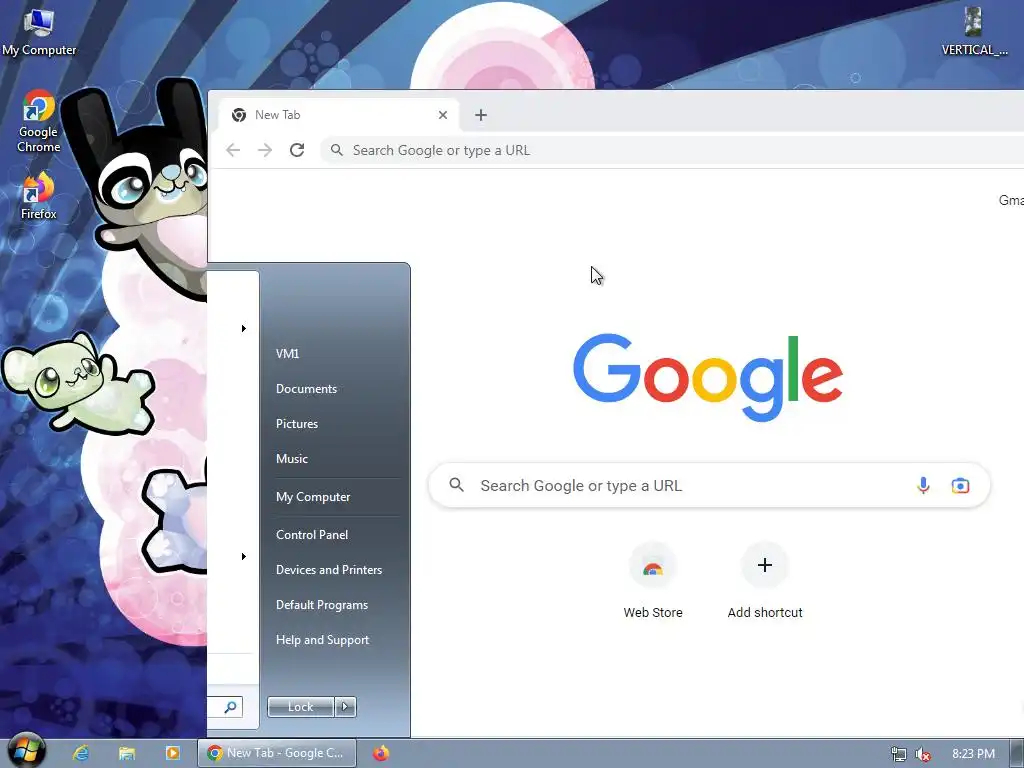
Task: Click Show desktop strip at taskbar end
Action: click(1017, 754)
